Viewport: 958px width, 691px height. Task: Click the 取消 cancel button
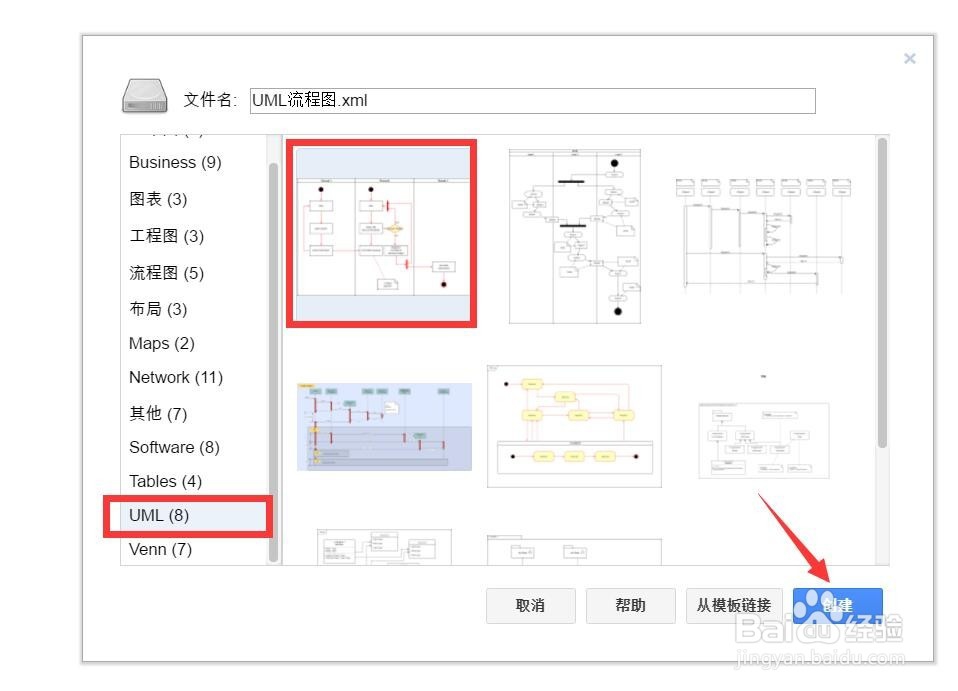(x=530, y=605)
